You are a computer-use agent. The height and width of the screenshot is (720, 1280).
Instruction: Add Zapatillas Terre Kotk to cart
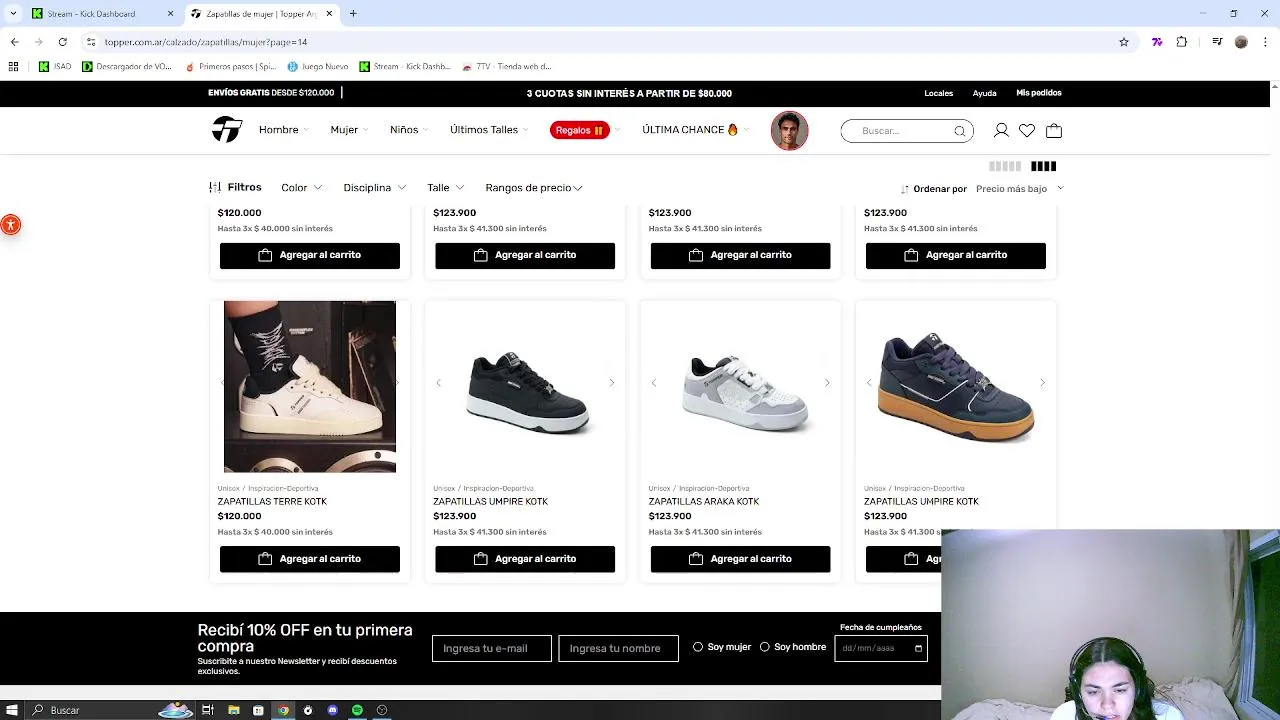[x=310, y=559]
